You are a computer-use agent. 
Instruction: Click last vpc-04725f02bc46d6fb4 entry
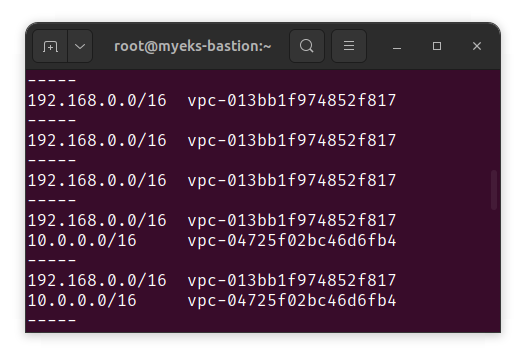pos(292,301)
